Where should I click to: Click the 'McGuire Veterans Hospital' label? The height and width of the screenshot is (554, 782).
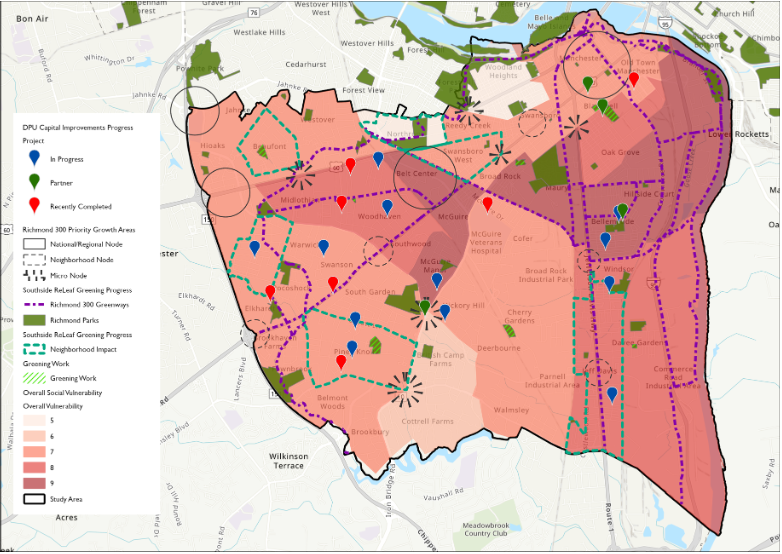pos(486,242)
